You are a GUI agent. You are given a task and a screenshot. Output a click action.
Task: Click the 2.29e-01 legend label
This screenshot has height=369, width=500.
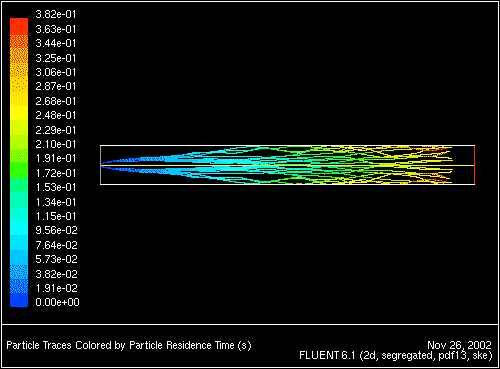56,130
